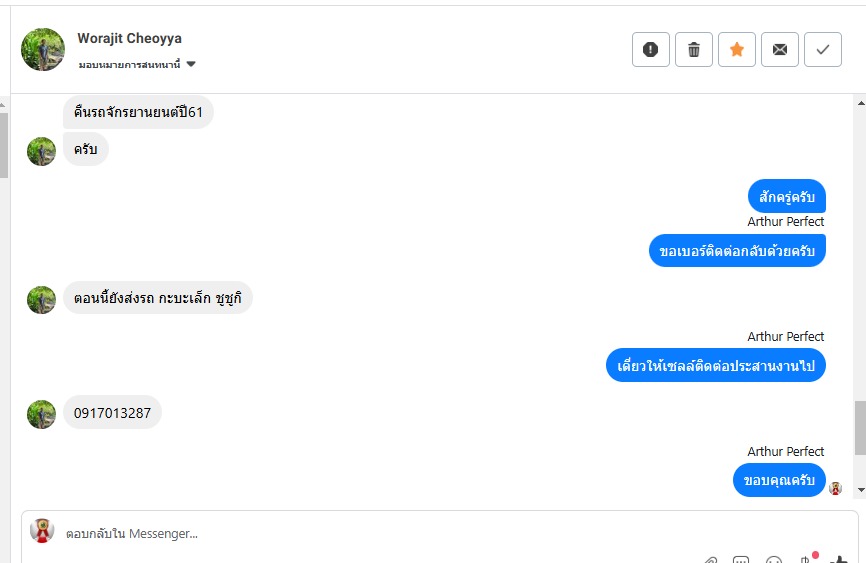
Task: Open saved replies speech bubble icon
Action: [x=741, y=560]
